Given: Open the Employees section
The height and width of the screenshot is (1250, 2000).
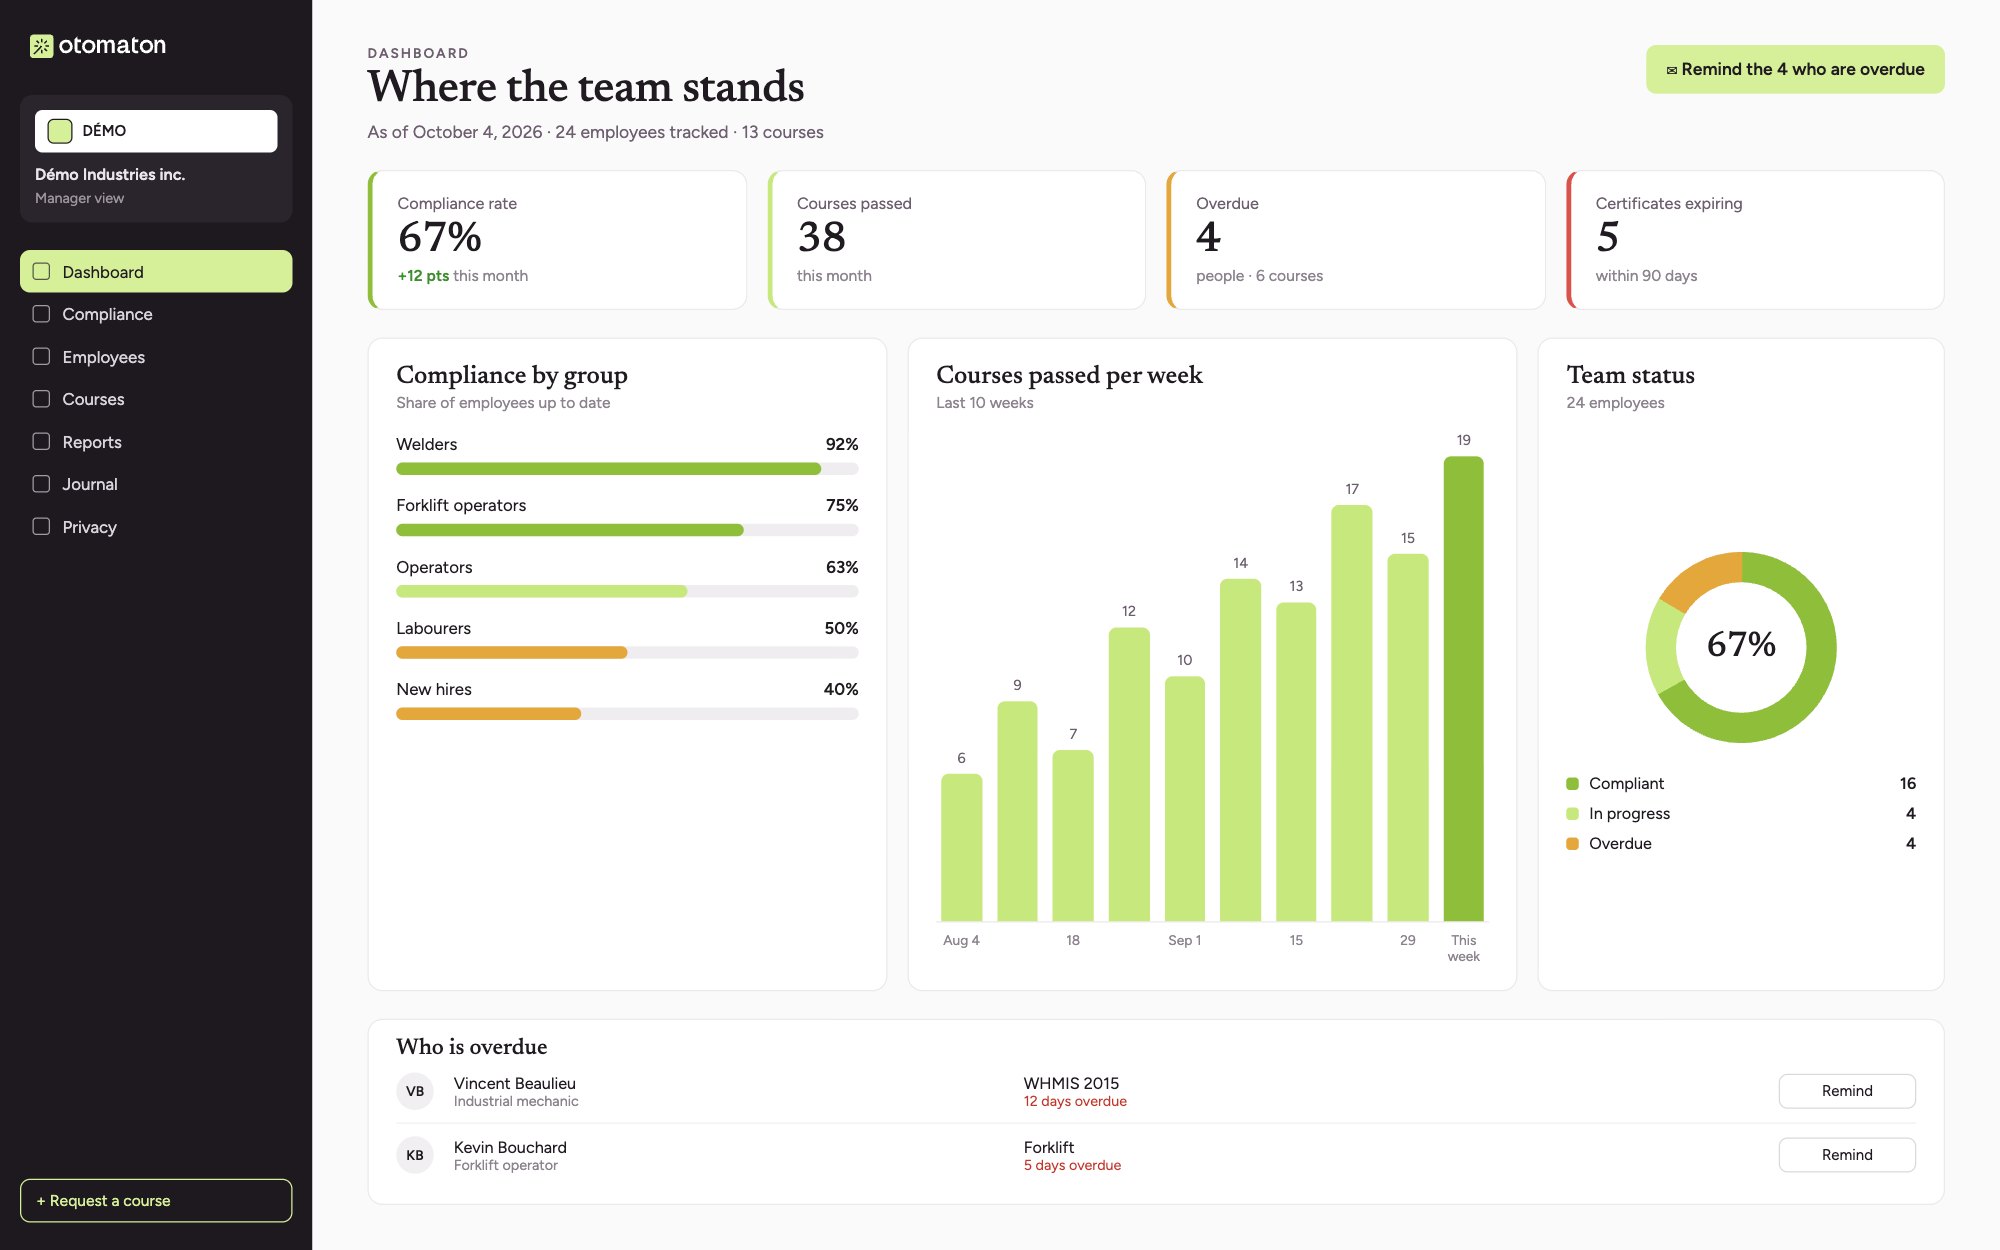Looking at the screenshot, I should tap(156, 356).
